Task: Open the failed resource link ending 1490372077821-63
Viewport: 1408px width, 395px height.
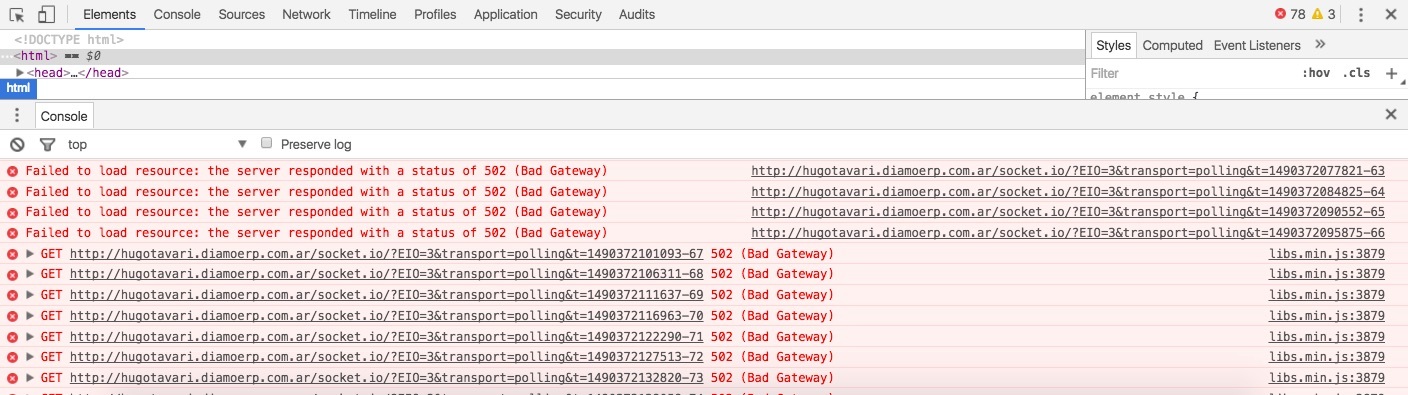Action: (x=1068, y=171)
